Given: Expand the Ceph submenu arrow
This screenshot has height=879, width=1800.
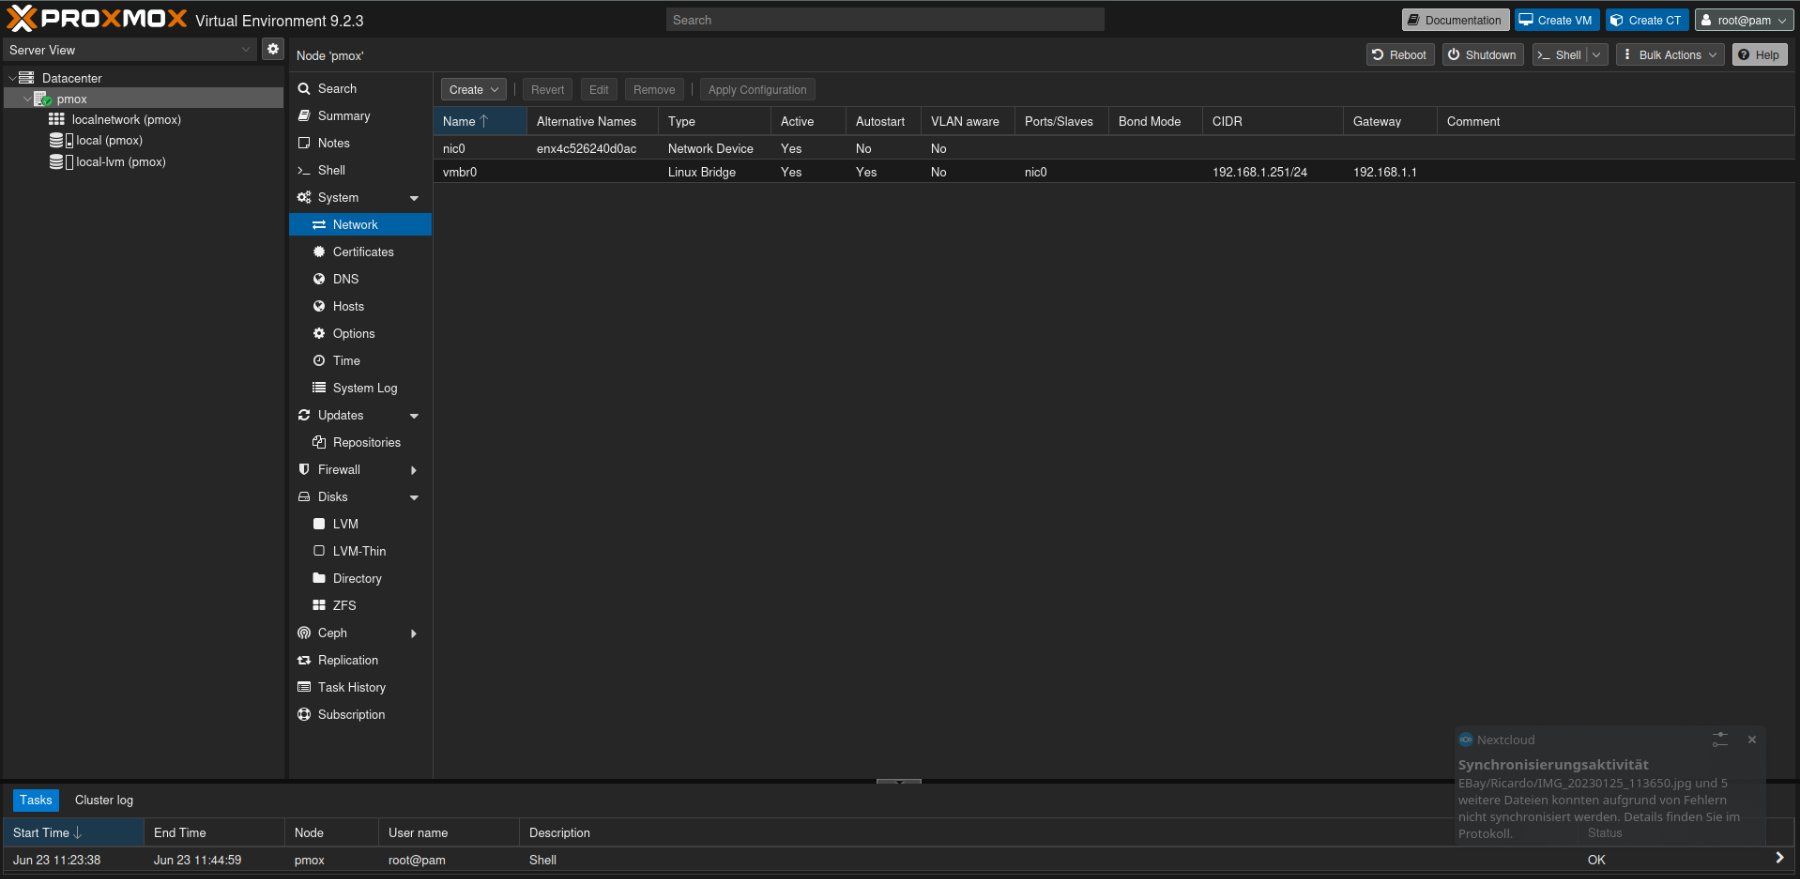Looking at the screenshot, I should (414, 633).
